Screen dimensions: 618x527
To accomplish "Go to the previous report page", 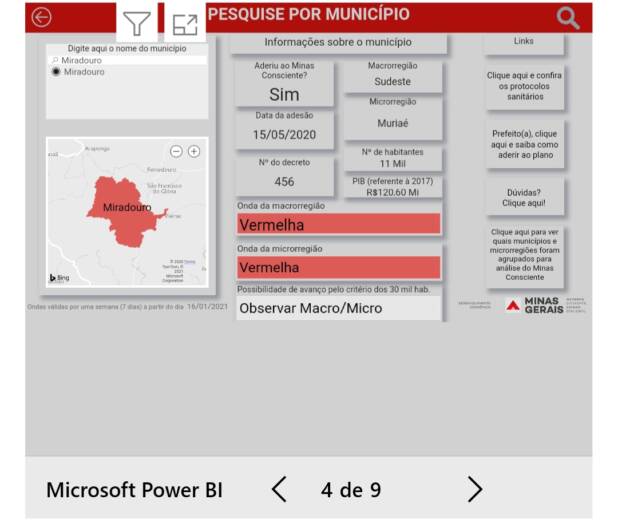I will (x=279, y=489).
